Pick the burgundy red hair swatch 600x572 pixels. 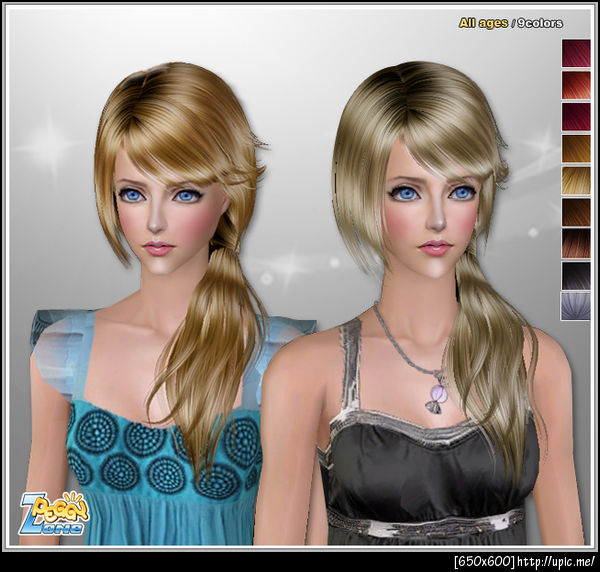[576, 117]
